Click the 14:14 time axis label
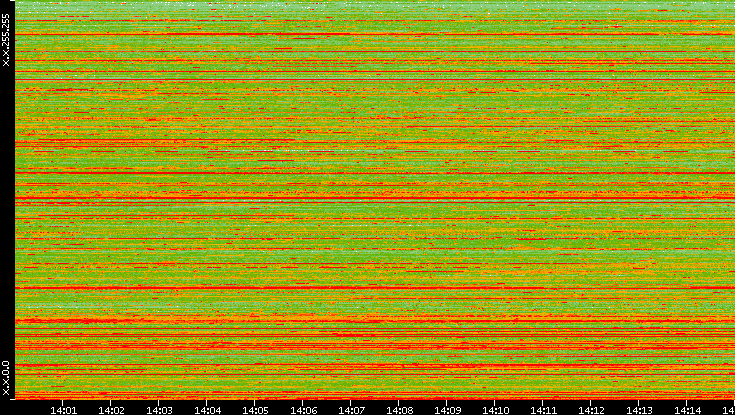Viewport: 735px width, 415px height. point(687,410)
